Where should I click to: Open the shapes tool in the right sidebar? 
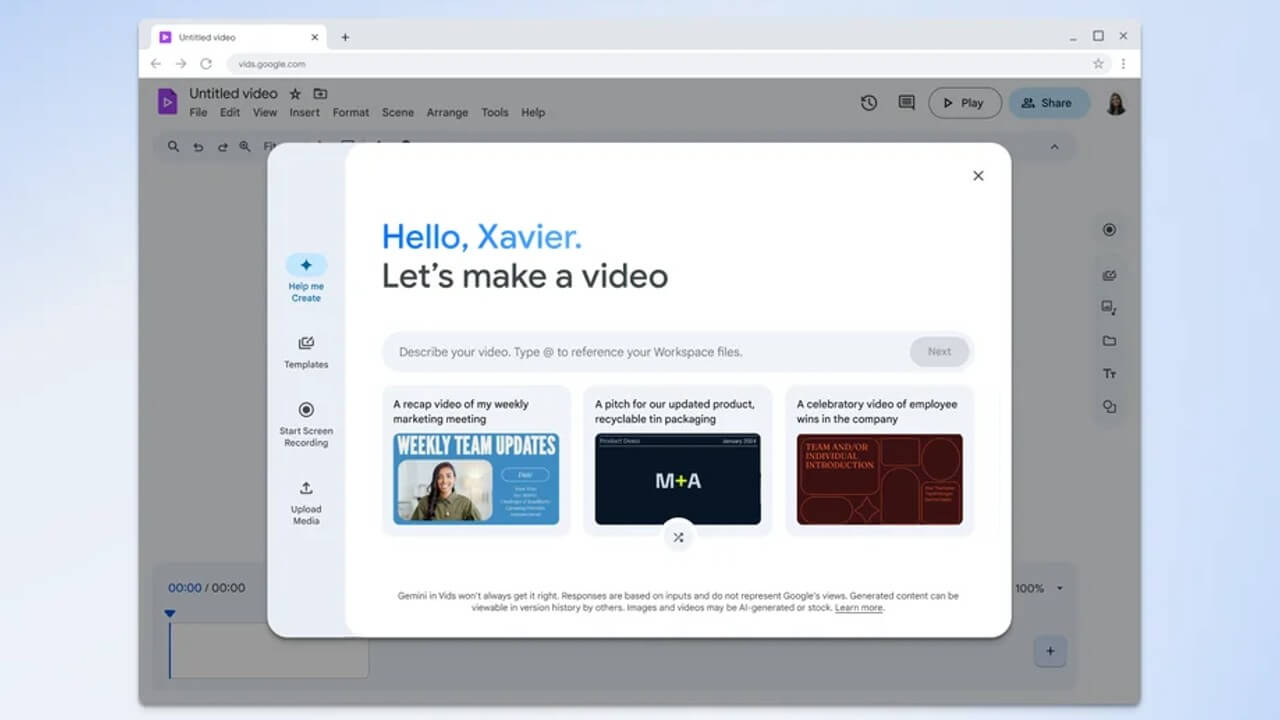coord(1109,406)
